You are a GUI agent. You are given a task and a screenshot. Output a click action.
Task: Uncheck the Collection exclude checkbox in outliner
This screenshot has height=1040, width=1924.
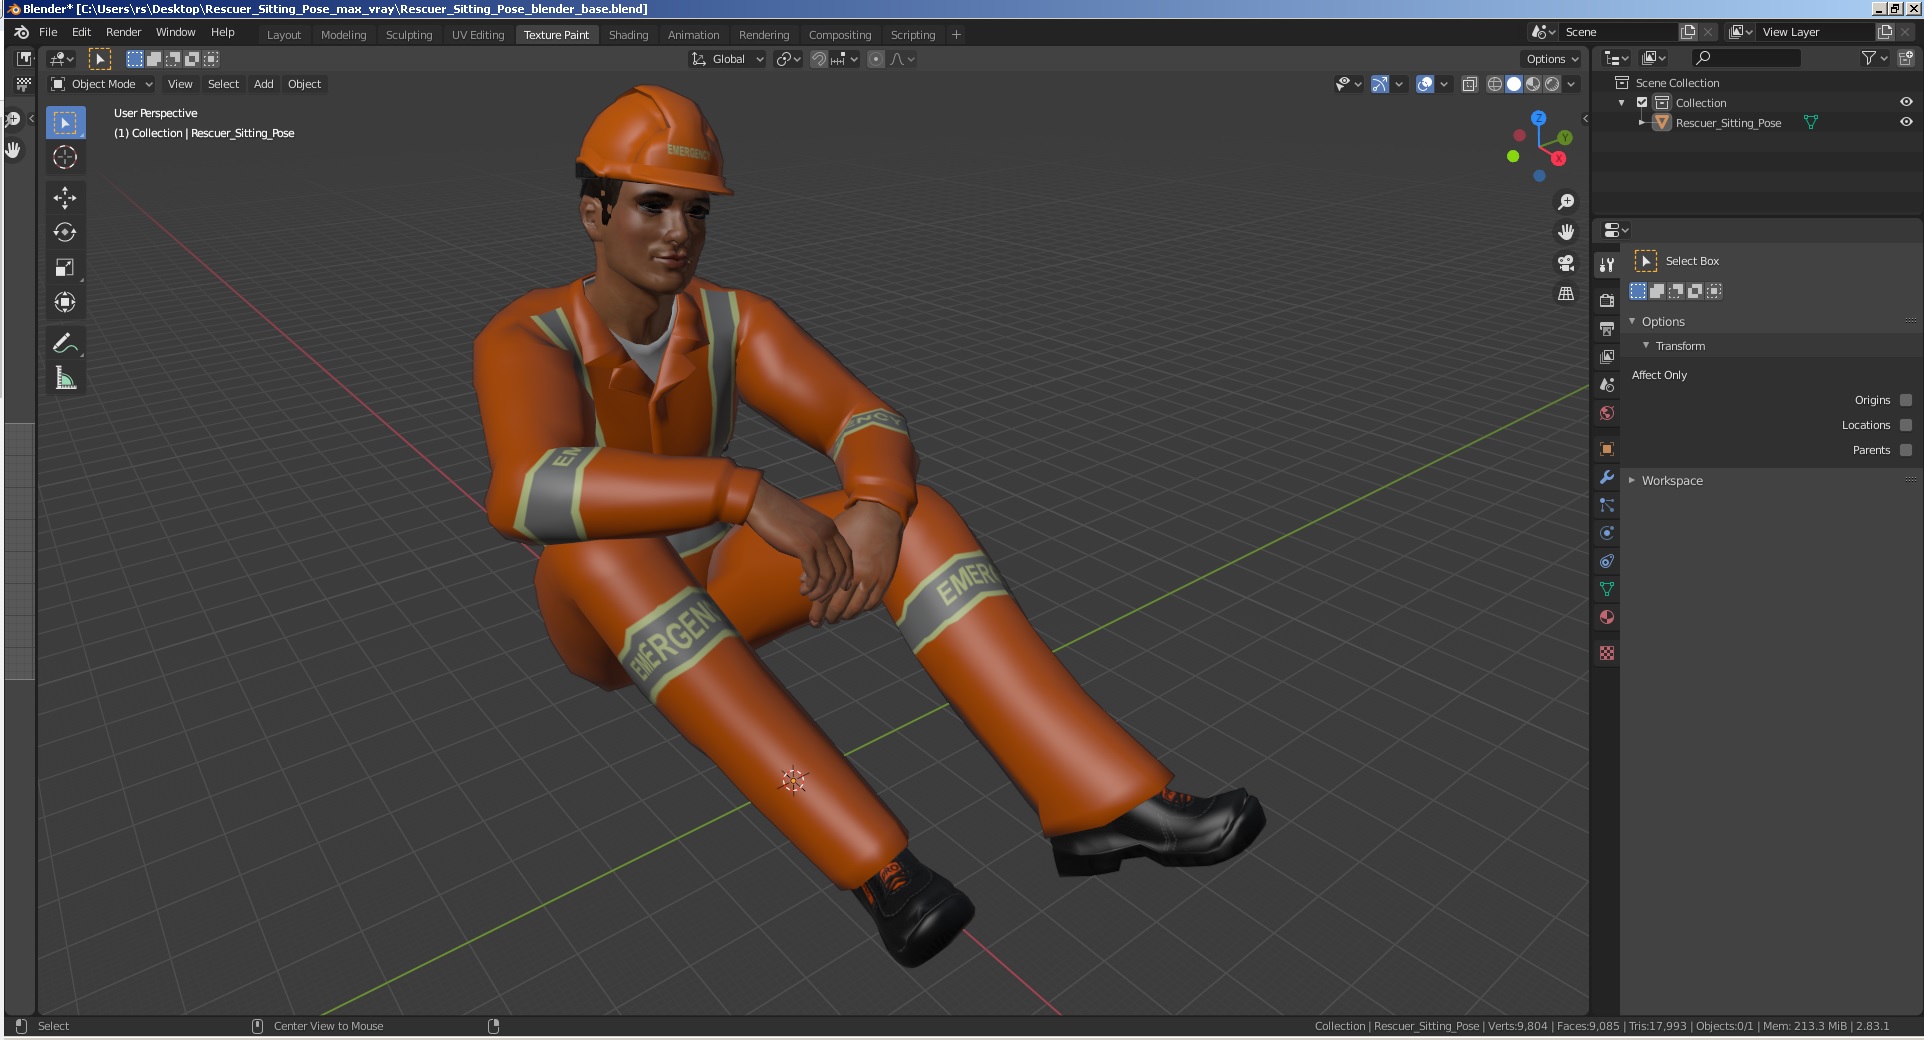[1642, 103]
